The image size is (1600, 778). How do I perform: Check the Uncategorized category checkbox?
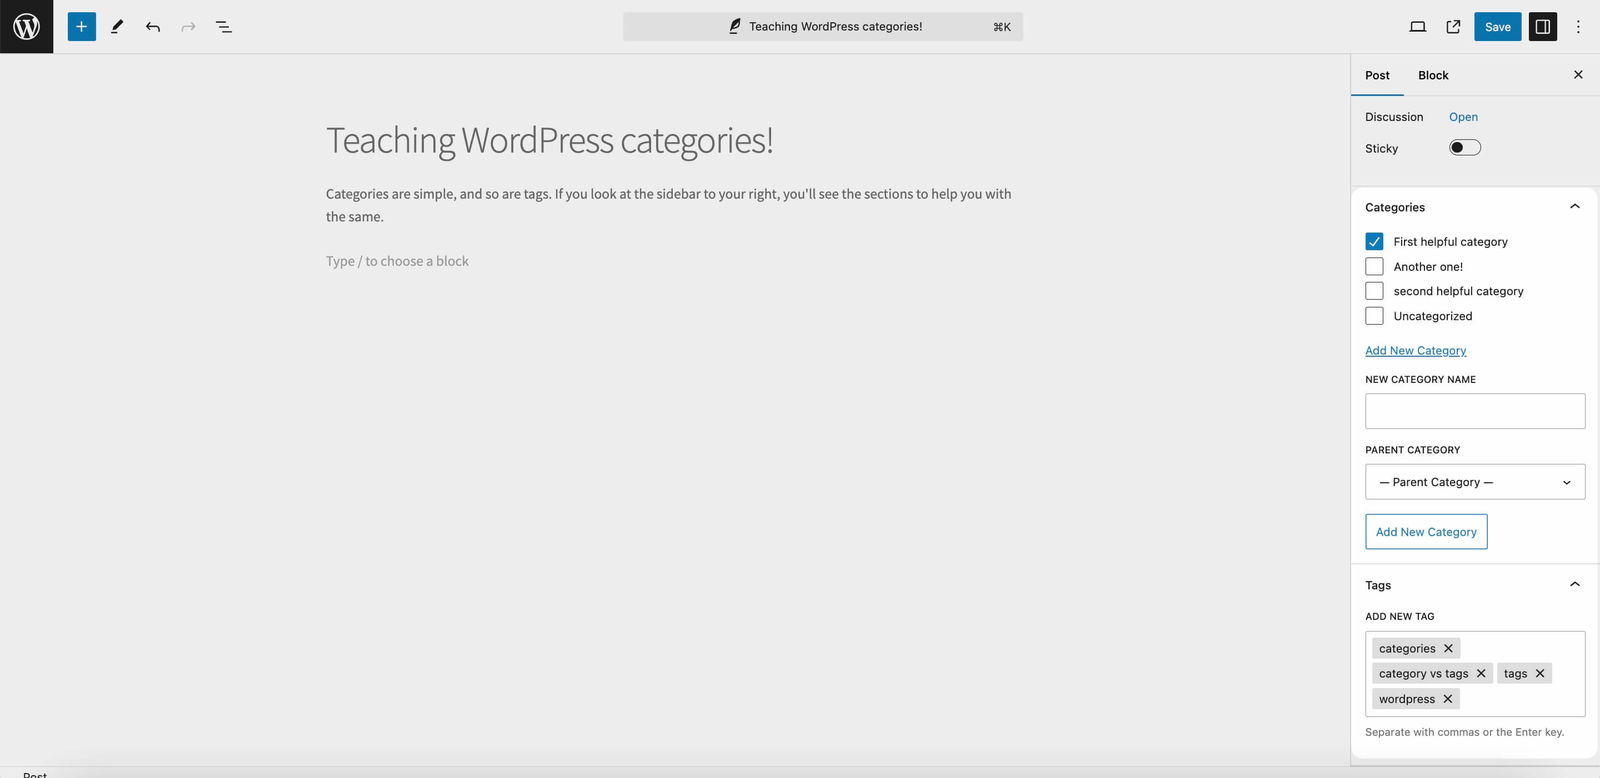[x=1374, y=316]
